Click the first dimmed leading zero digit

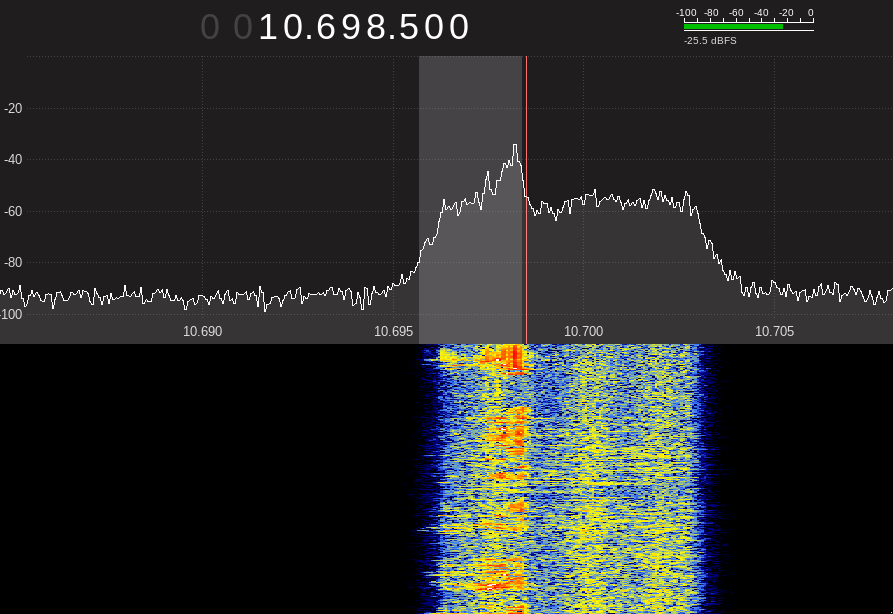(x=210, y=28)
